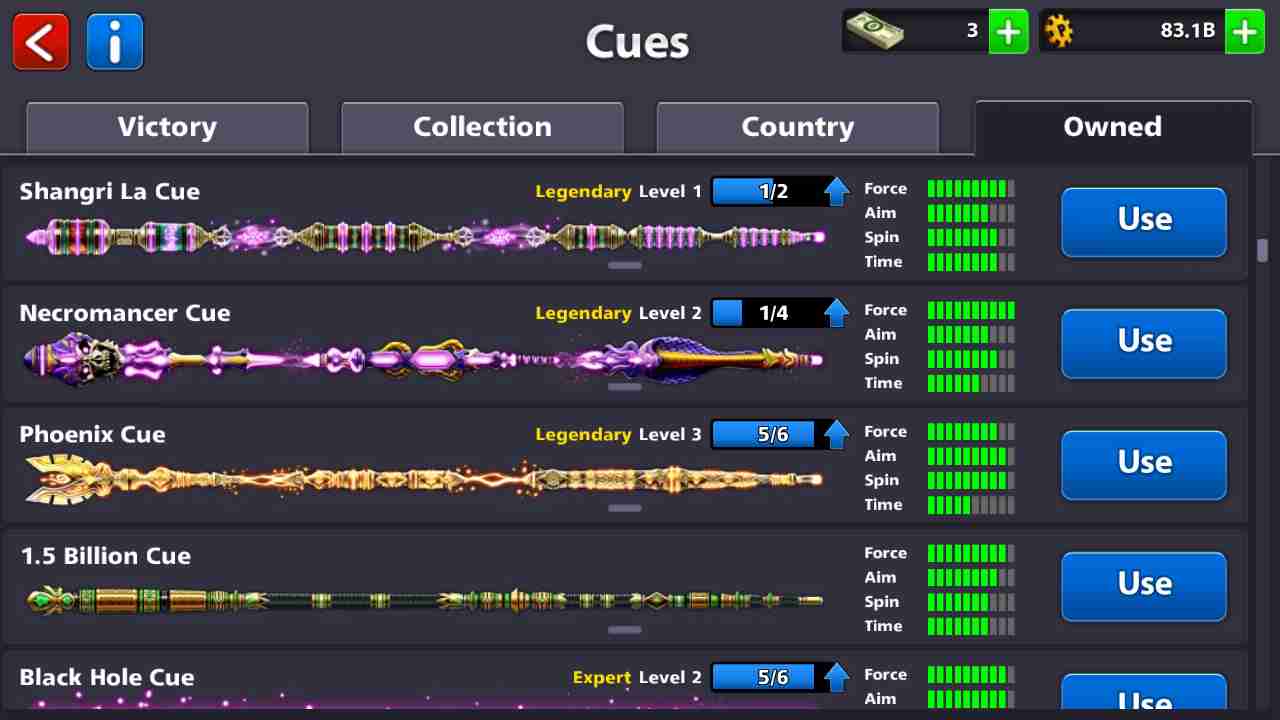Click Legendary Level 3 on Phoenix Cue
This screenshot has height=720, width=1280.
[x=618, y=434]
